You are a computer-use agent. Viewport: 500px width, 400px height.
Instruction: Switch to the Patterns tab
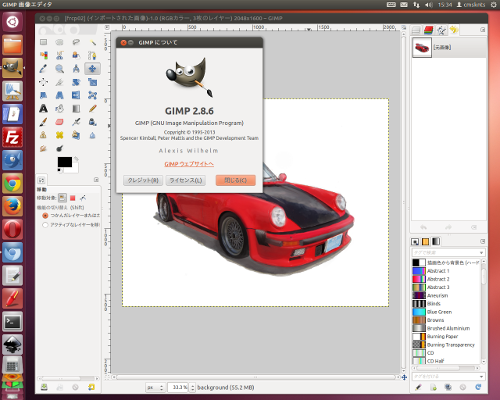pyautogui.click(x=426, y=241)
